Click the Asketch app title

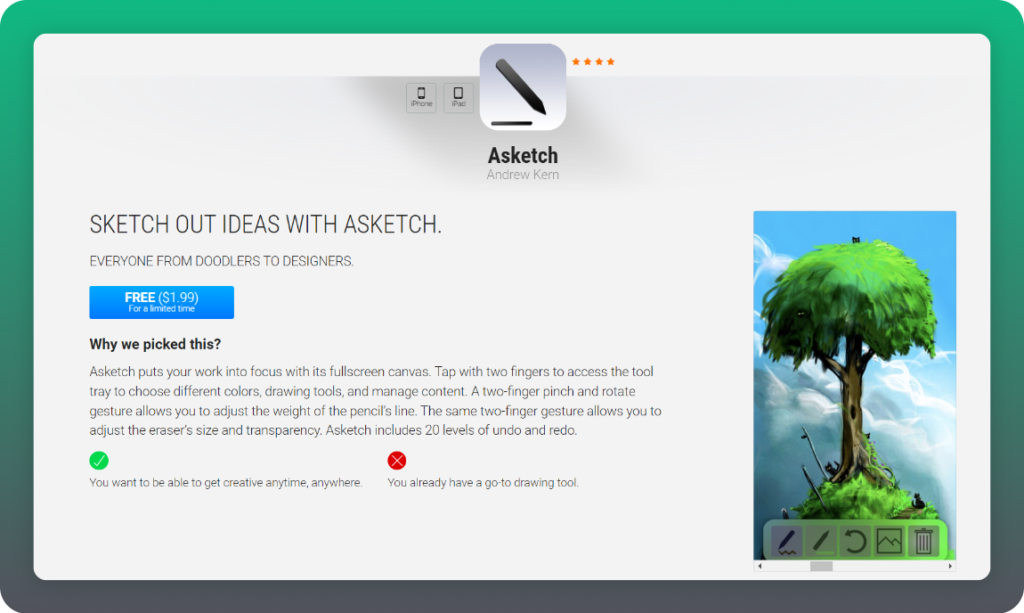click(x=522, y=155)
